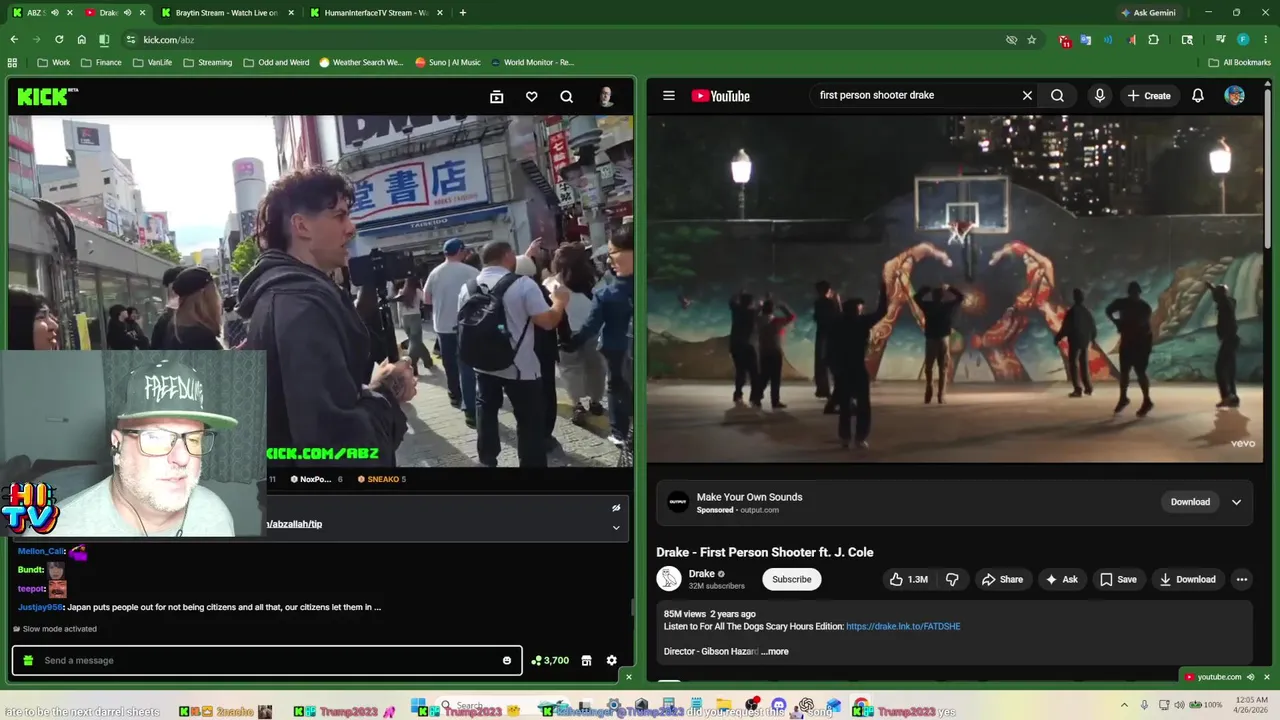This screenshot has width=1280, height=720.
Task: Open the VanLife bookmarks folder
Action: [153, 62]
